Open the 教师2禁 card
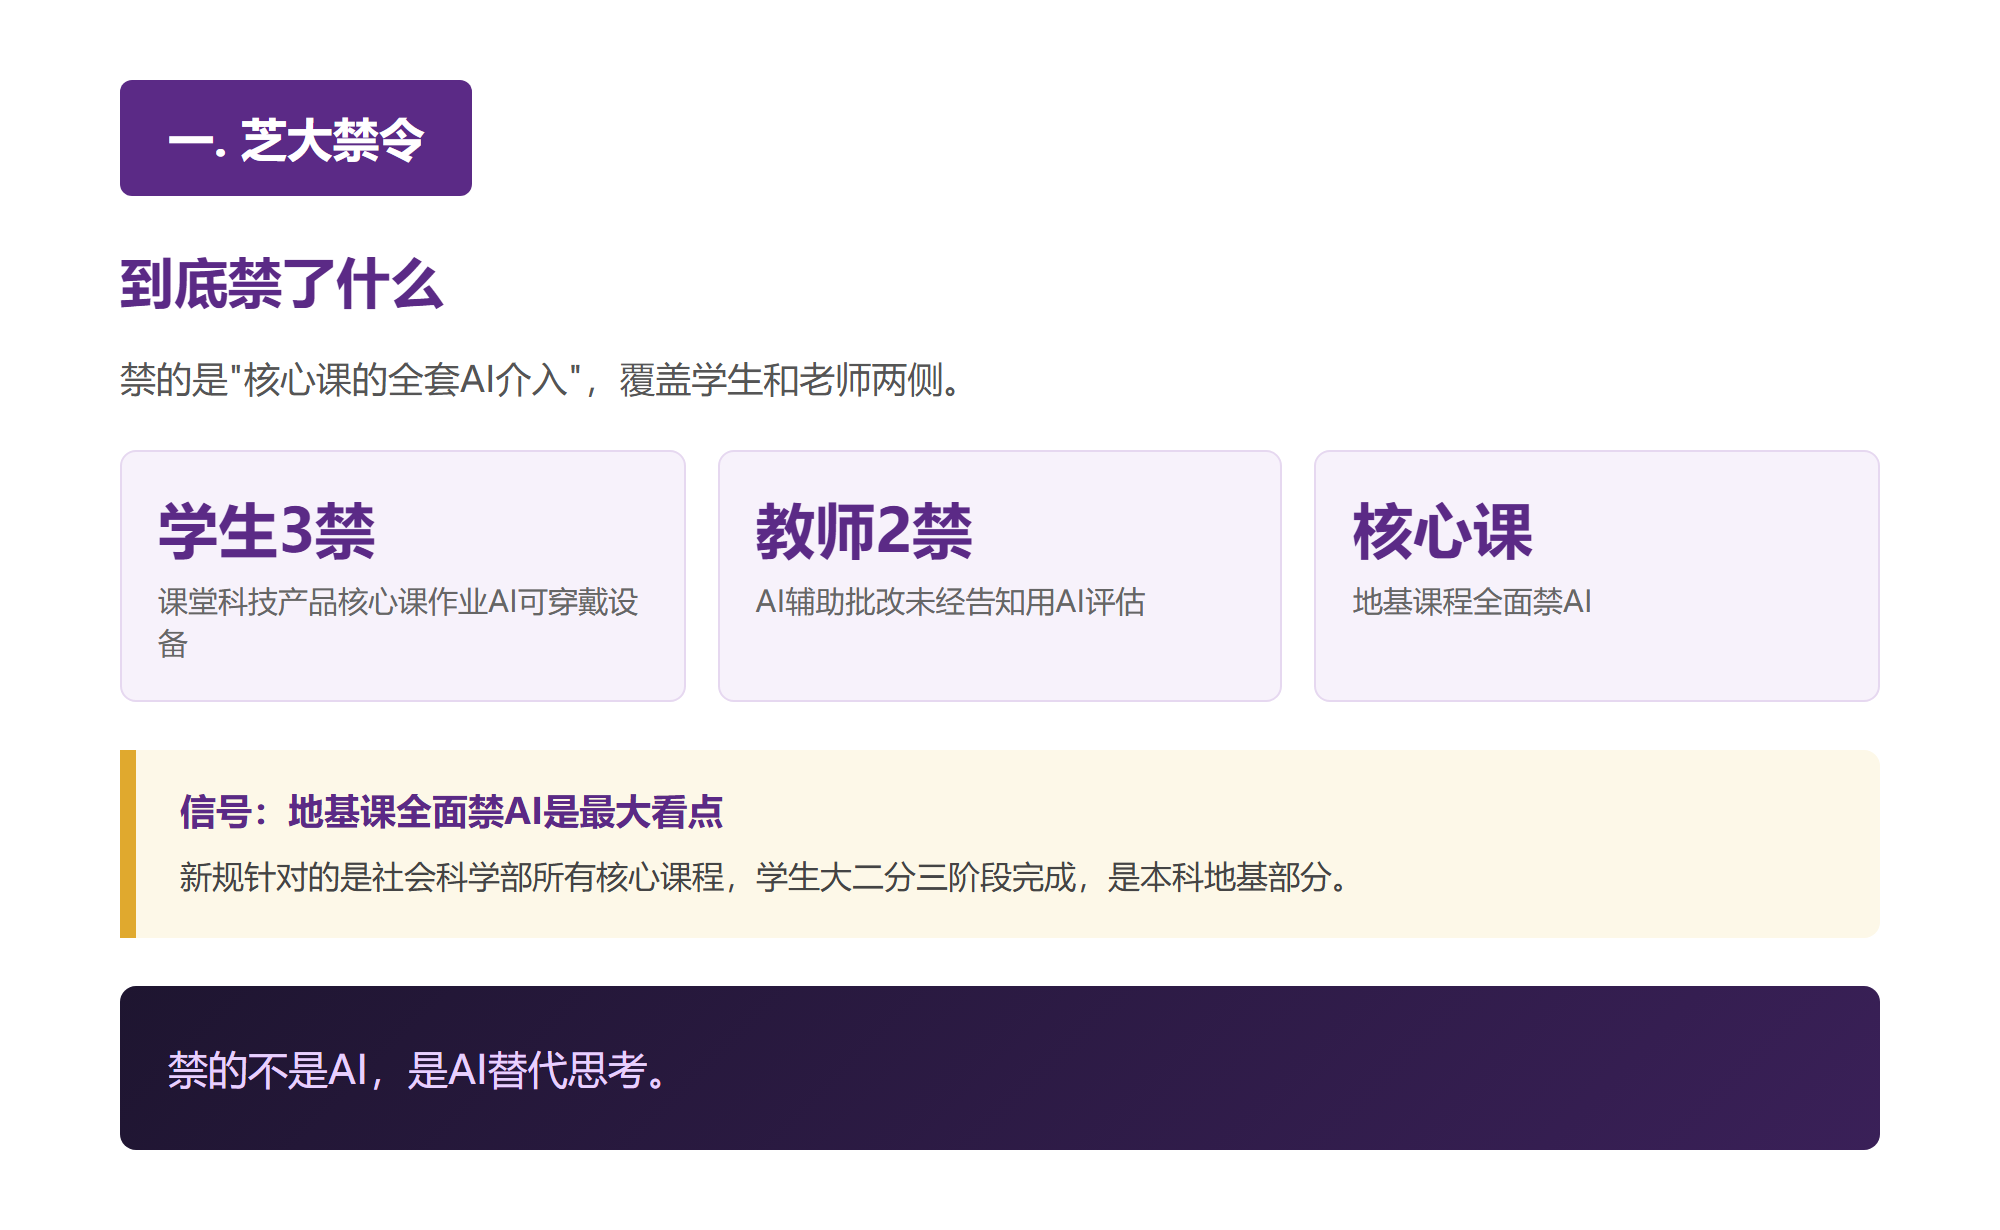The width and height of the screenshot is (2000, 1230). (1000, 576)
